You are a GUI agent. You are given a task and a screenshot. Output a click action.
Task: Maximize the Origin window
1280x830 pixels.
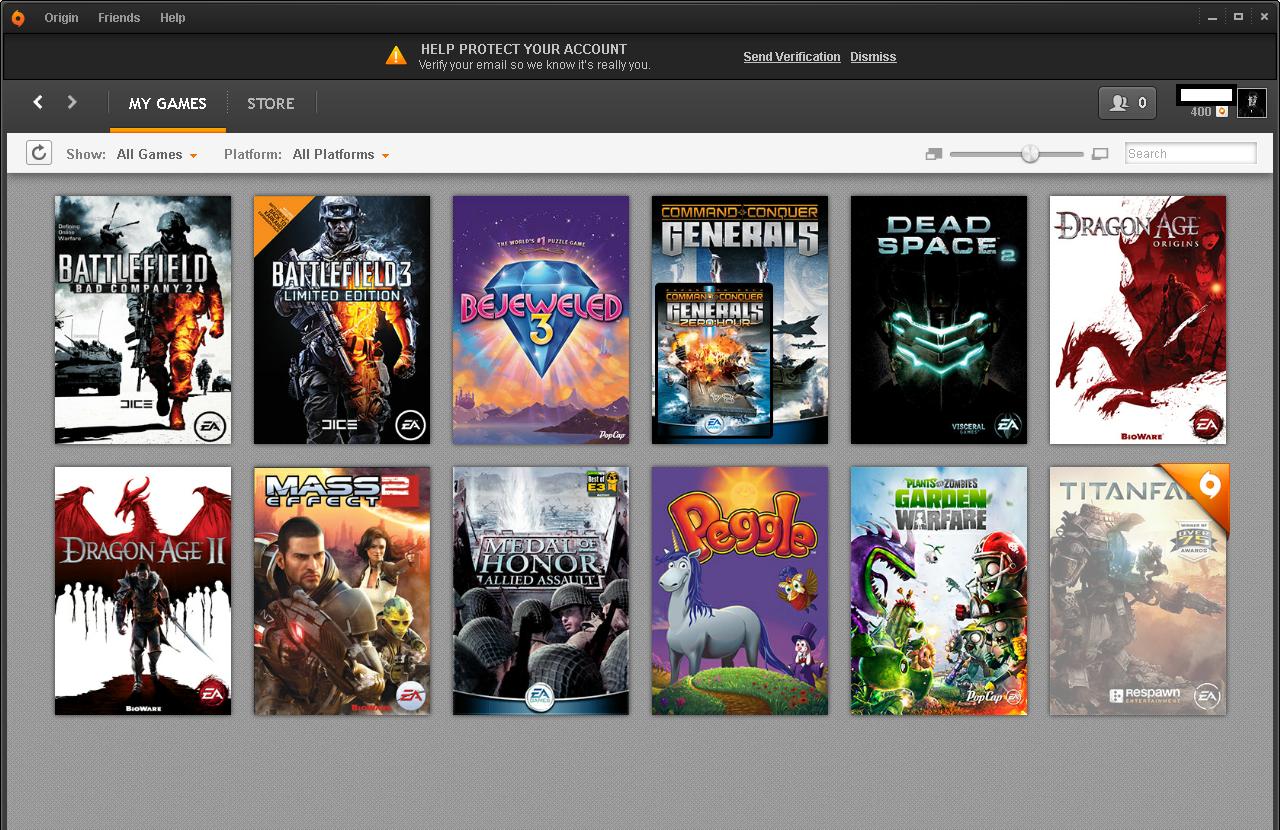click(x=1238, y=17)
